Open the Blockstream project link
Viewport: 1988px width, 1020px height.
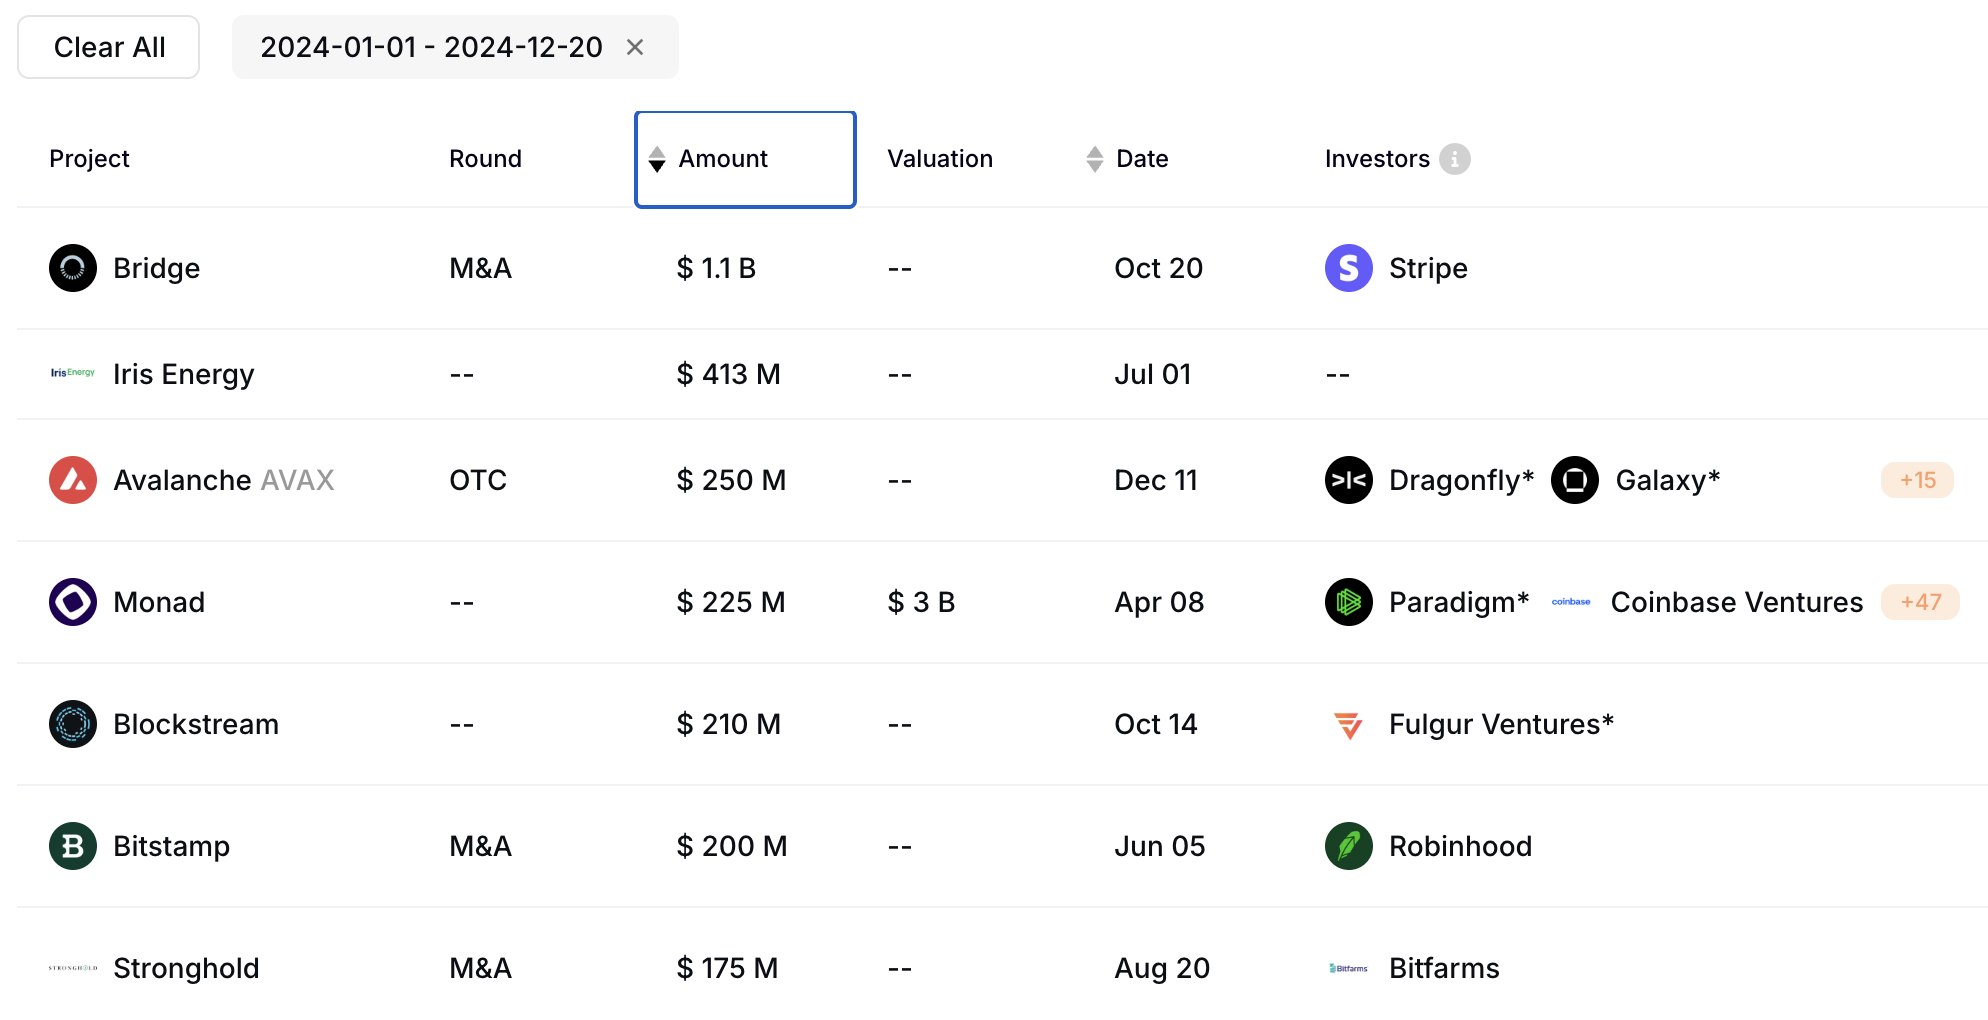point(196,724)
